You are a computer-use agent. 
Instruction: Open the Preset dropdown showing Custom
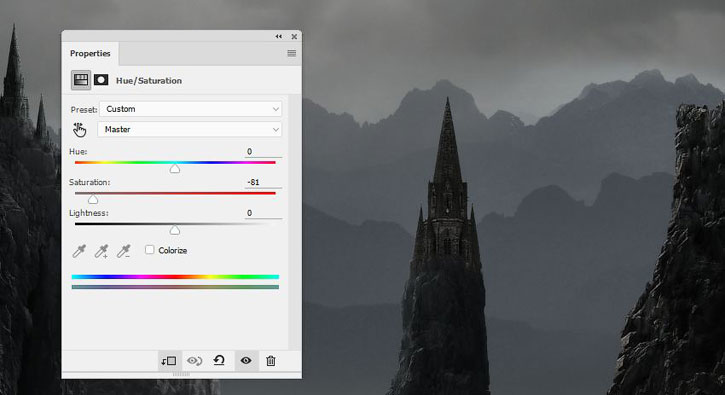190,109
